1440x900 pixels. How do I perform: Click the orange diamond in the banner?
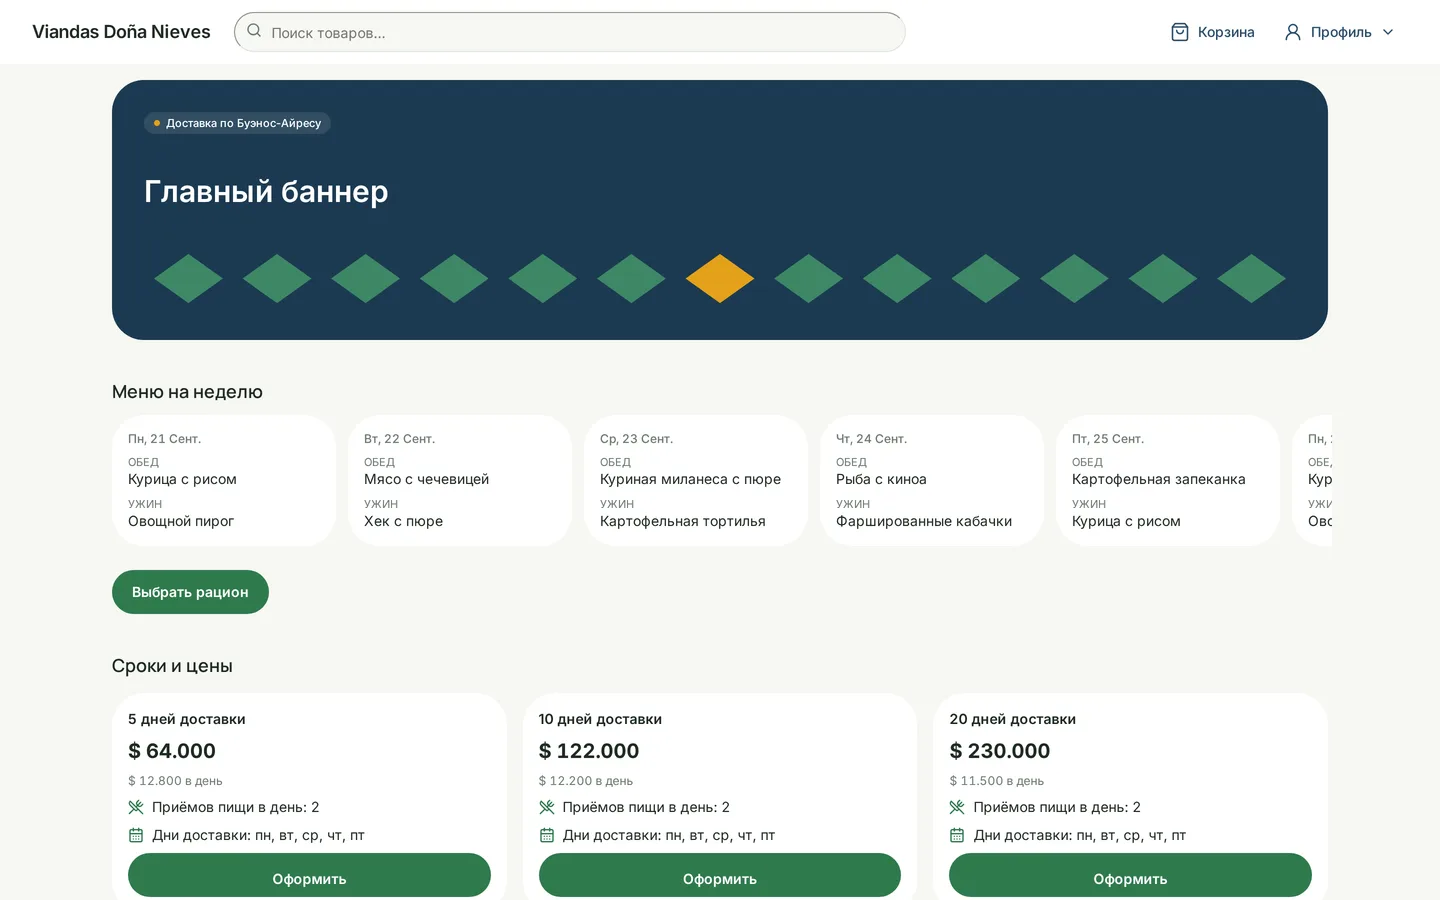pos(720,278)
